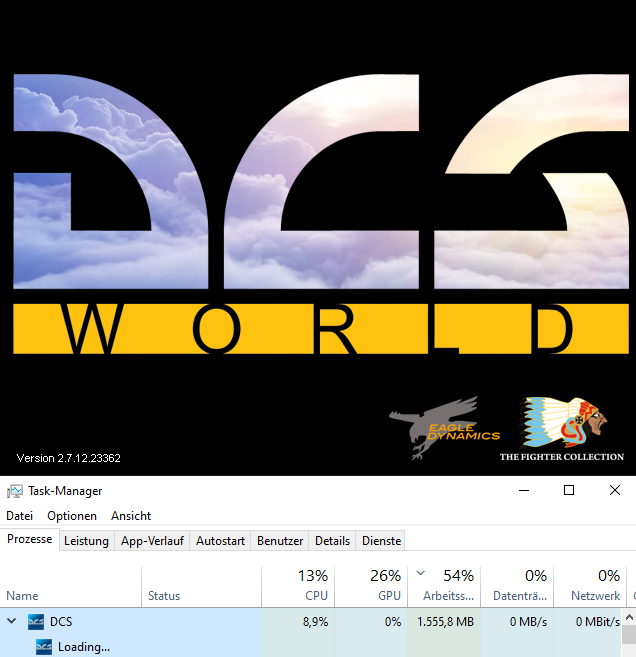Click the Version 2.7.12.23362 text
Viewport: 636px width, 657px height.
pyautogui.click(x=69, y=458)
